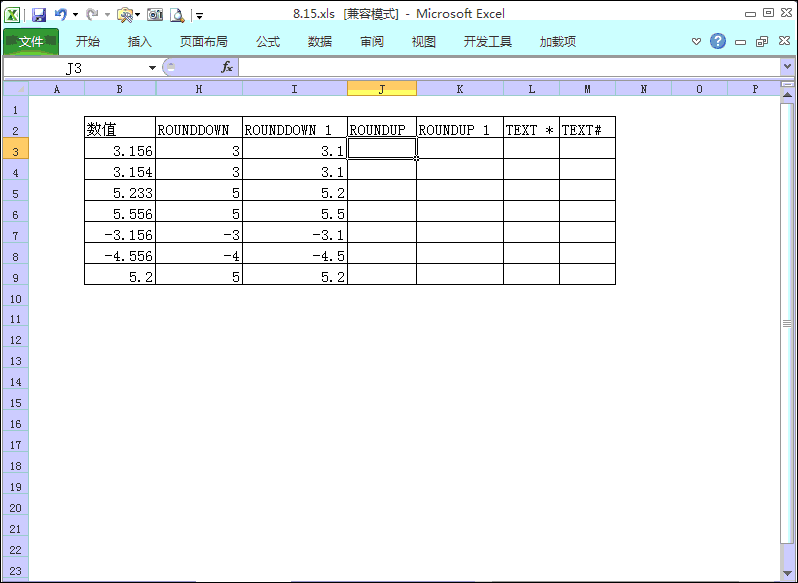This screenshot has width=798, height=583.
Task: Collapse the ribbon with the chevron icon
Action: pos(697,41)
